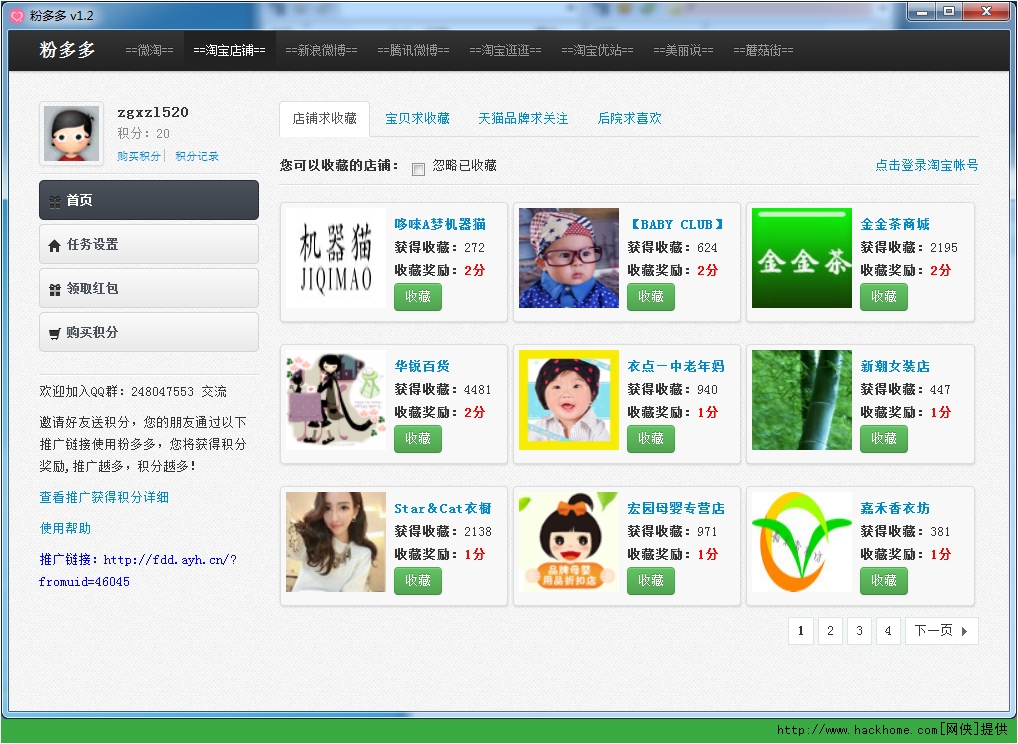1018x744 pixels.
Task: Click 收藏 for 新潮女装店
Action: point(884,439)
